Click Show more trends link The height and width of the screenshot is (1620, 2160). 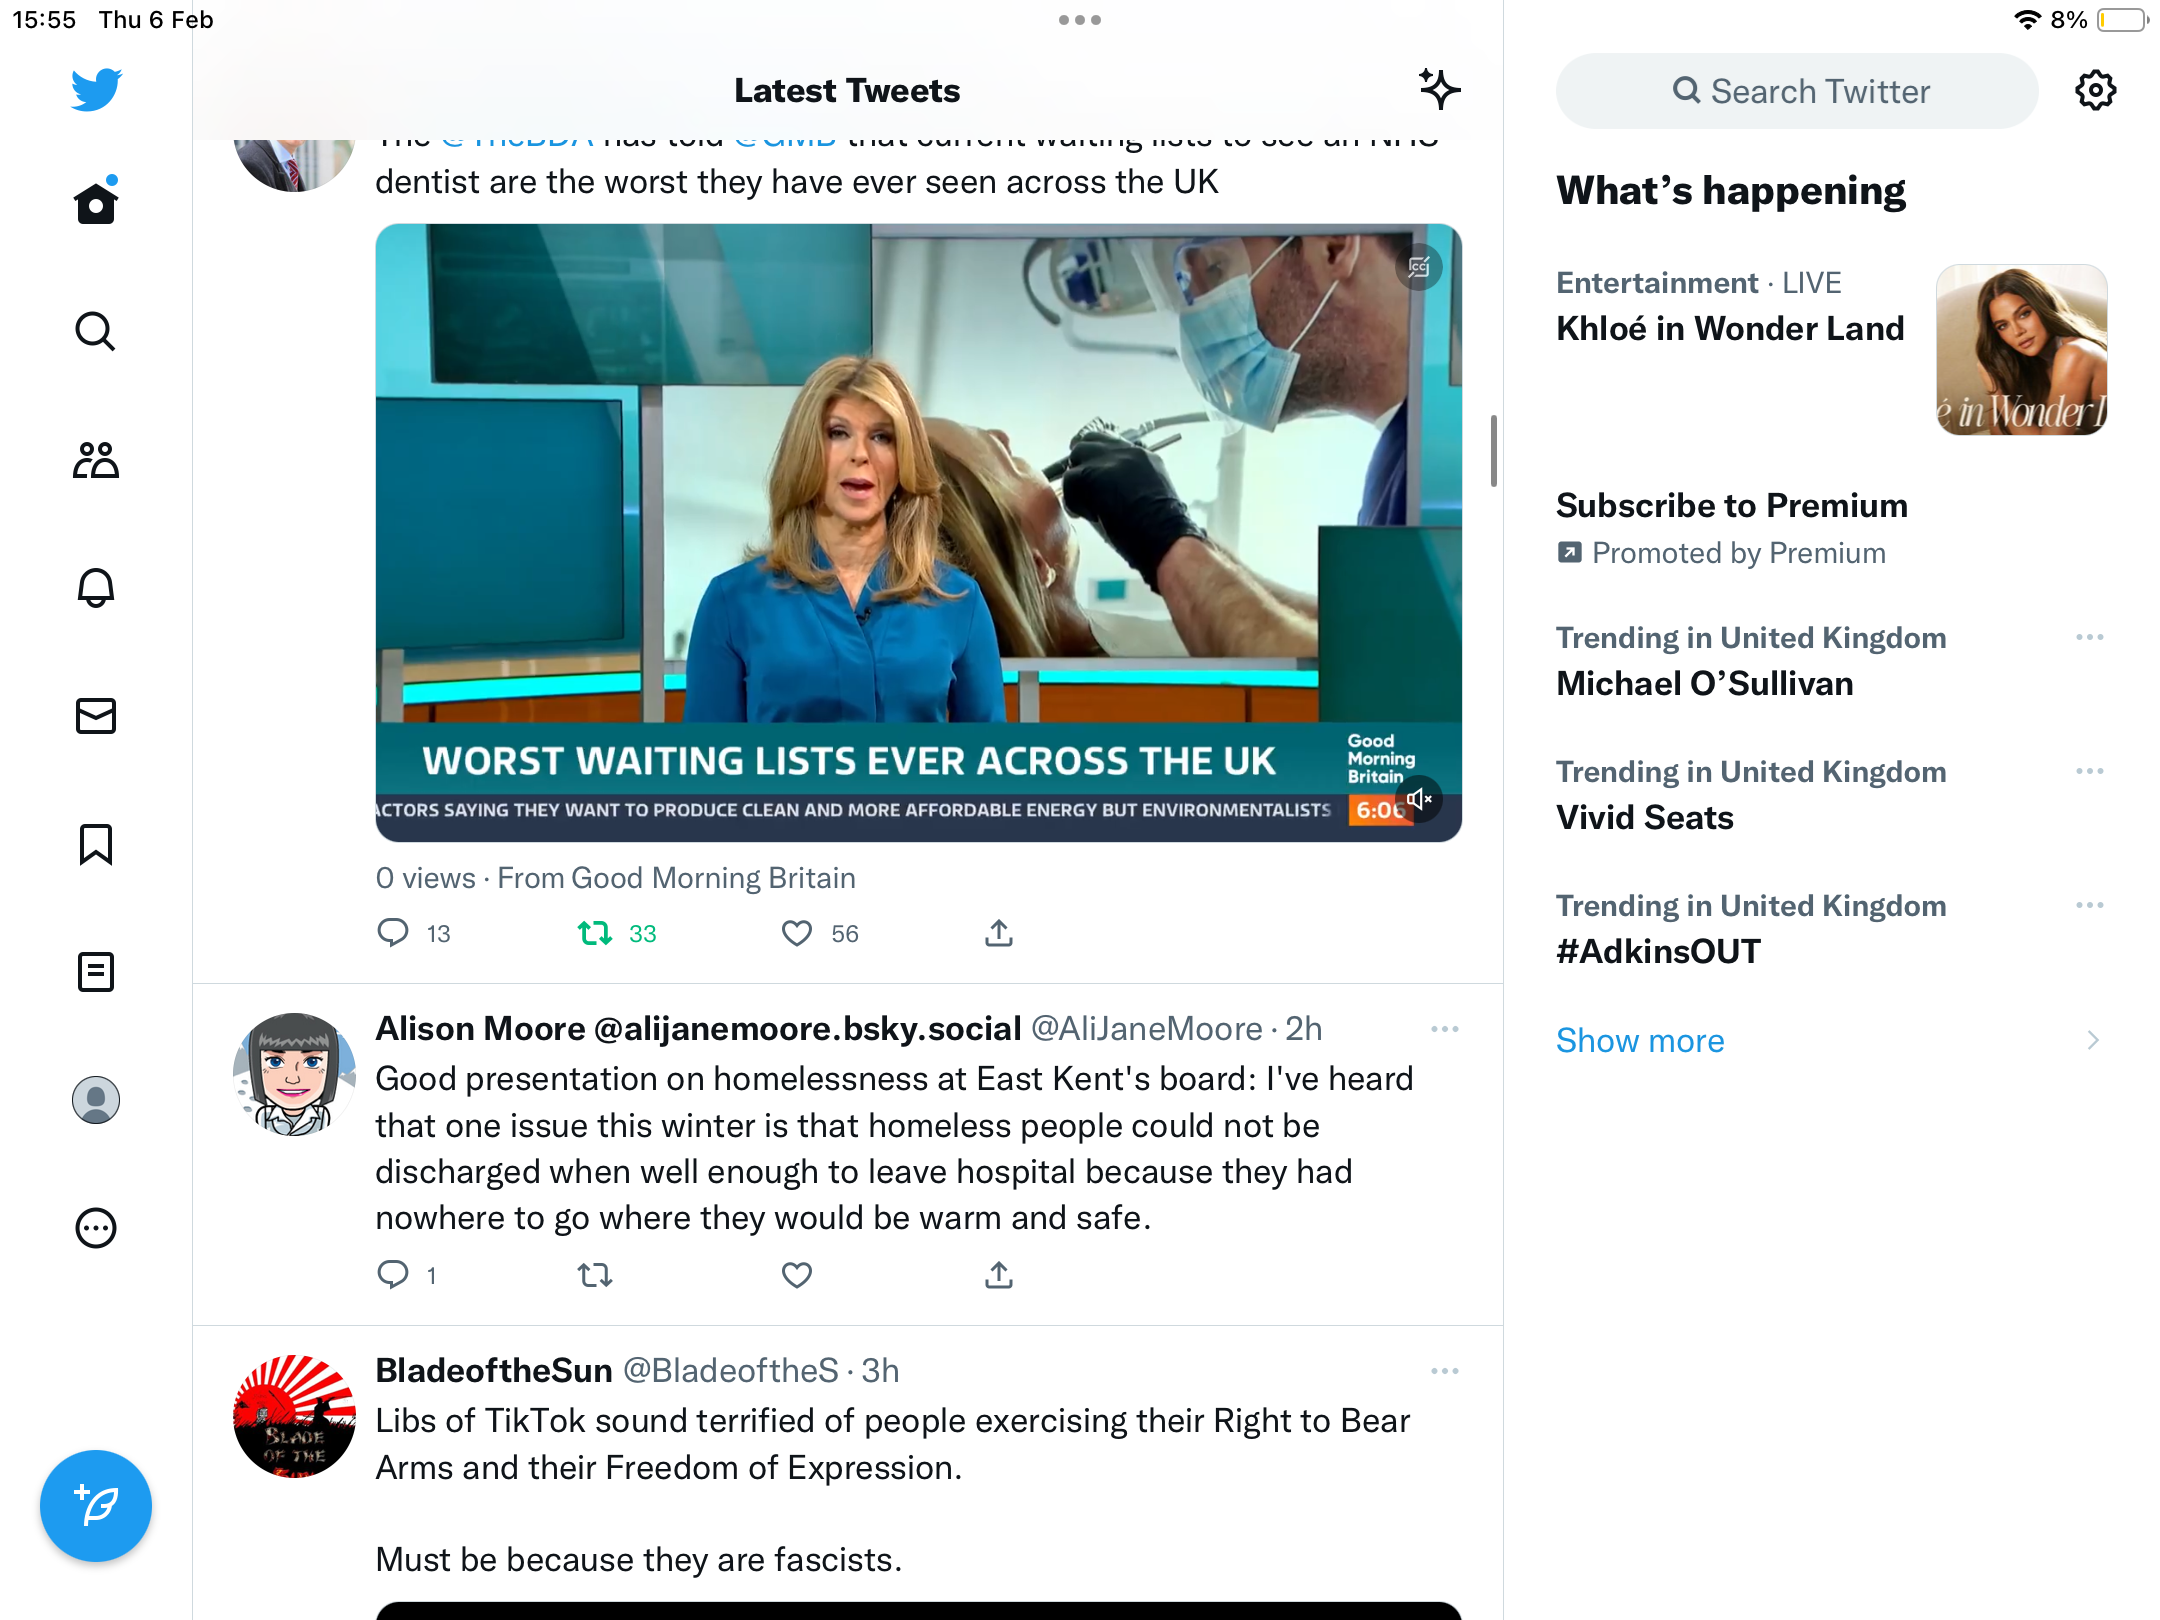click(1640, 1041)
